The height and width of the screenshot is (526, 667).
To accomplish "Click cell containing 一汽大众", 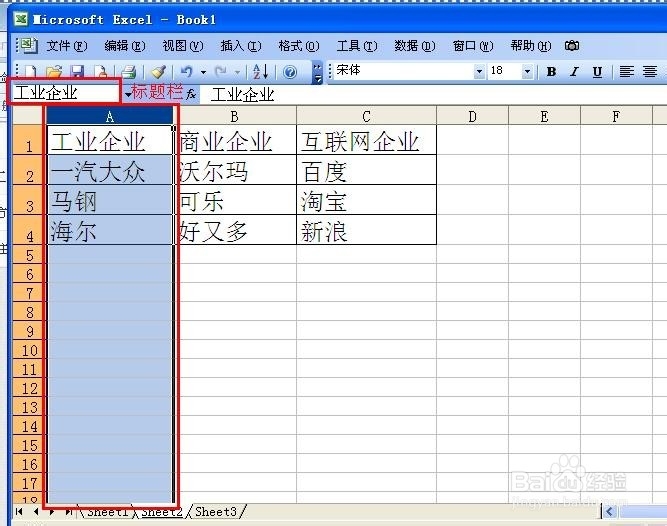I will pyautogui.click(x=110, y=170).
